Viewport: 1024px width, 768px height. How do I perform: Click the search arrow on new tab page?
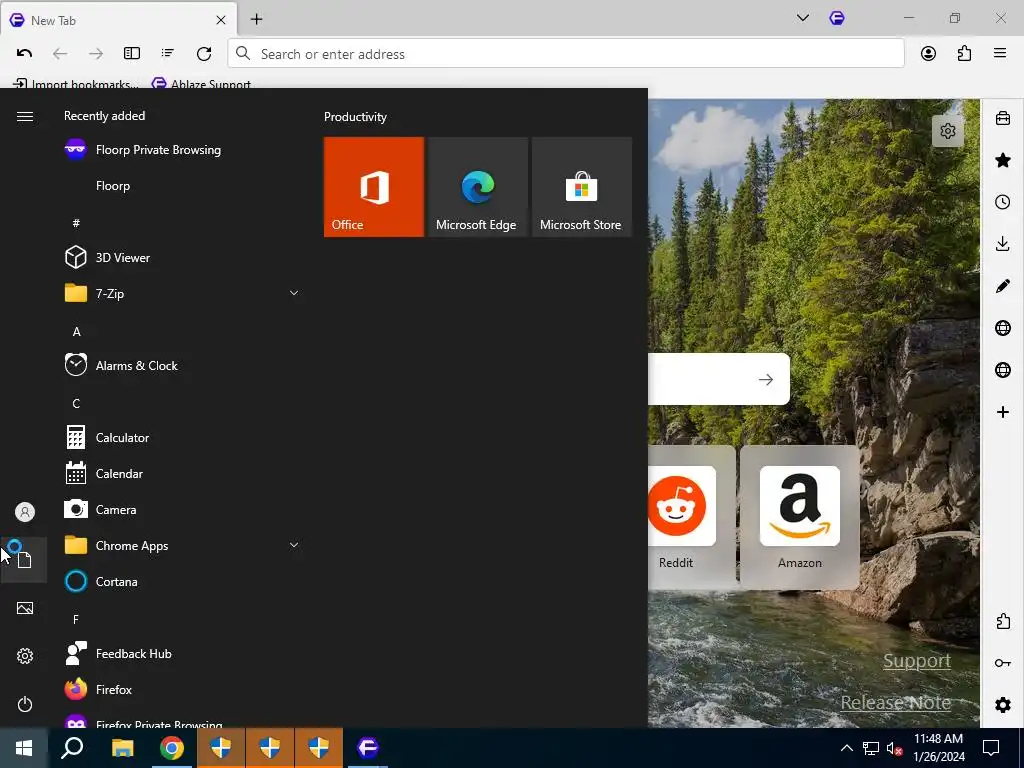[765, 379]
